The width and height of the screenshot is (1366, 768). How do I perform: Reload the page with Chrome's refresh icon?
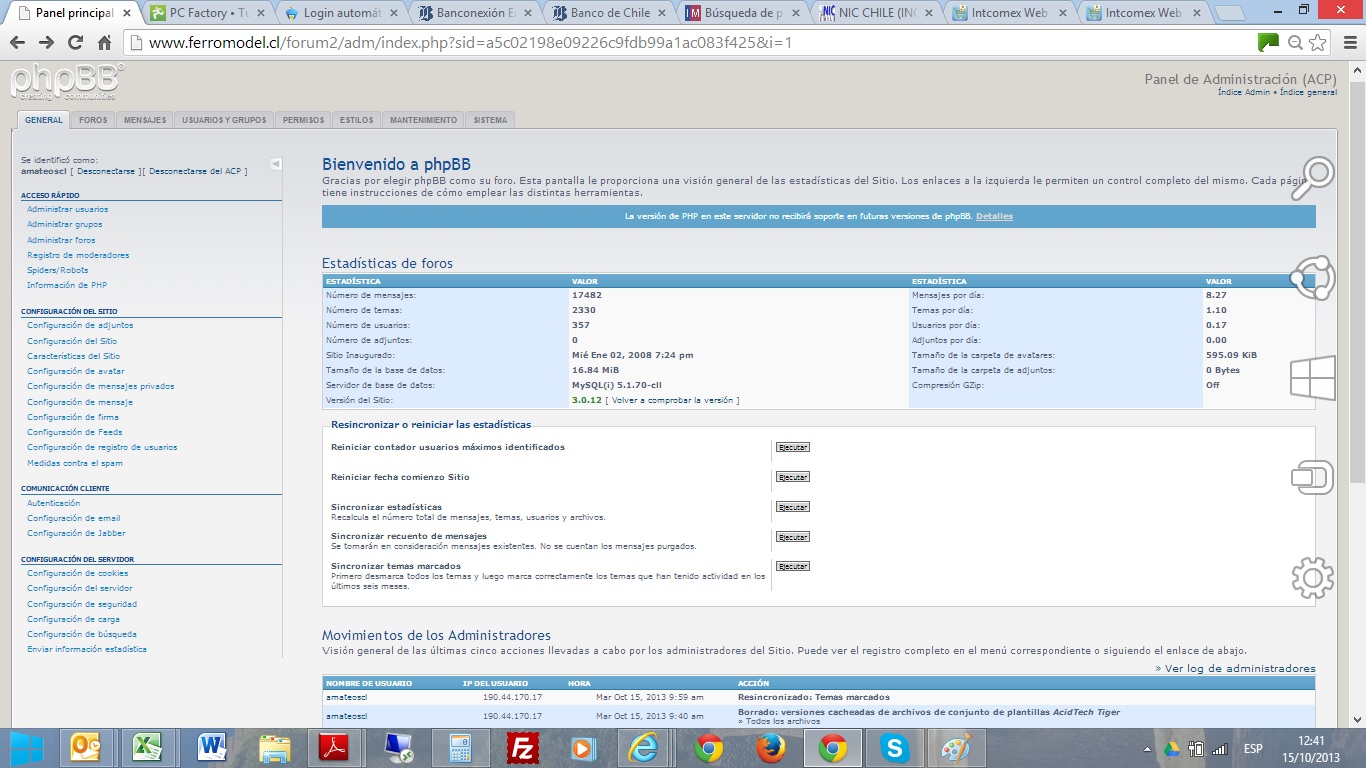click(x=75, y=42)
